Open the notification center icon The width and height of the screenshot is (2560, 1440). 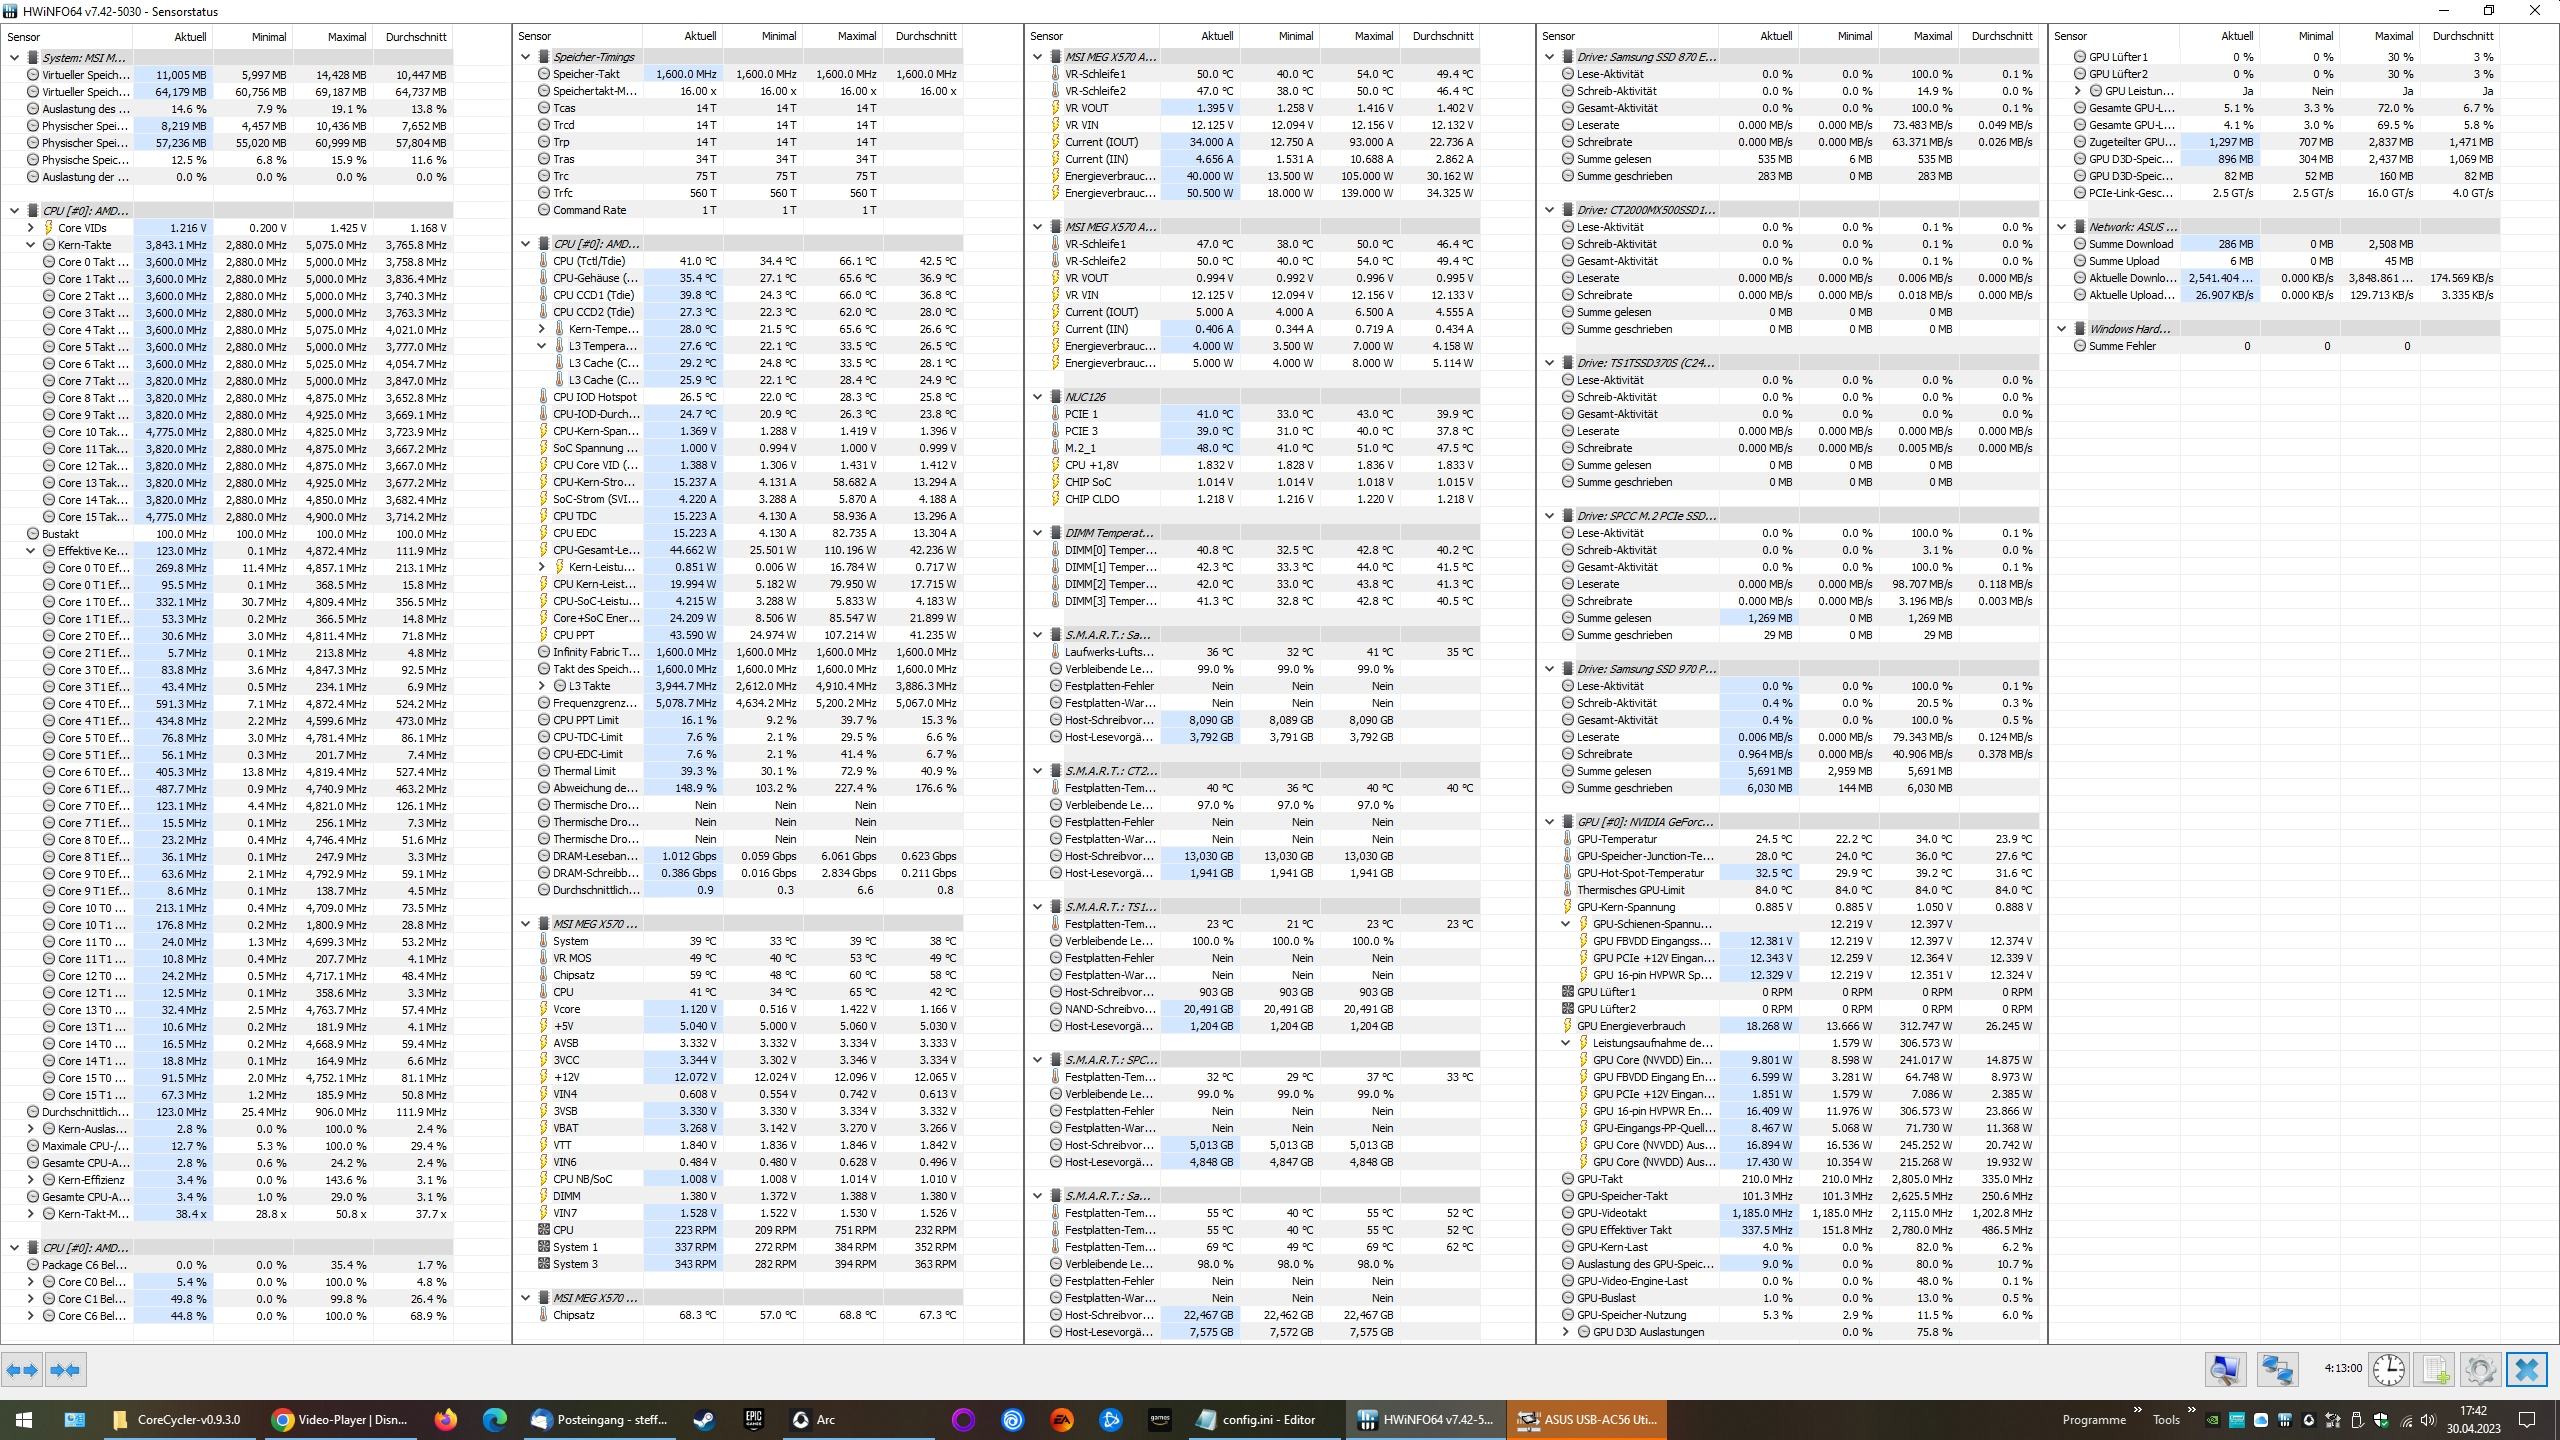2527,1420
